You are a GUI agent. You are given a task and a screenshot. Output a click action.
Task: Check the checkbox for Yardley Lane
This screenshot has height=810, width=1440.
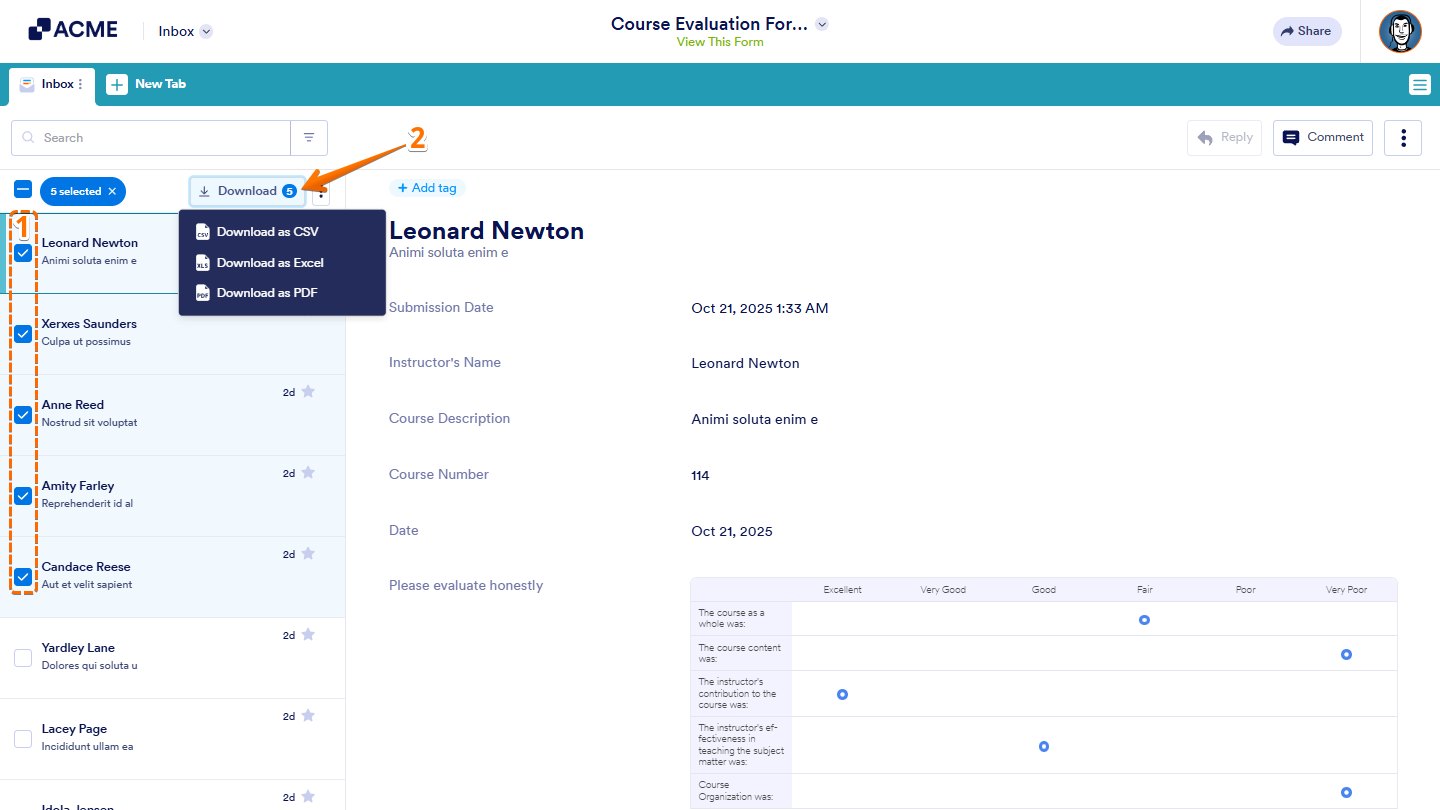22,658
